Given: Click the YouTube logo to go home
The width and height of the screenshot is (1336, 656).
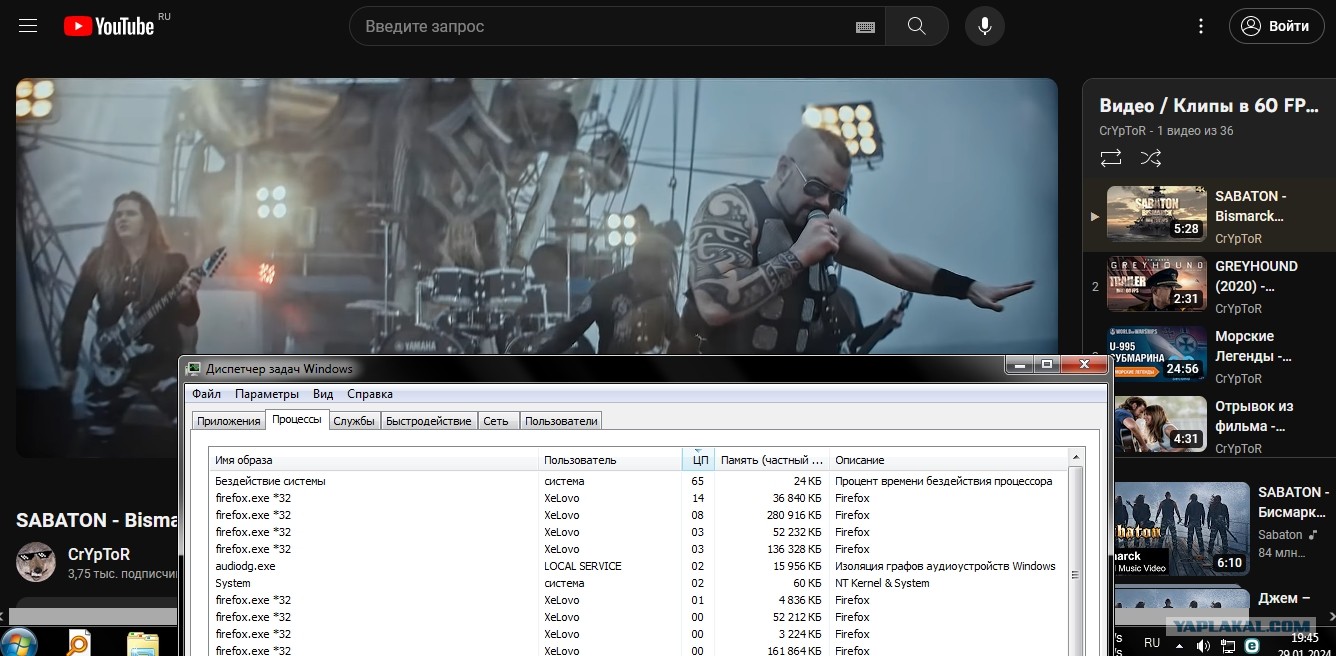Looking at the screenshot, I should pos(109,26).
